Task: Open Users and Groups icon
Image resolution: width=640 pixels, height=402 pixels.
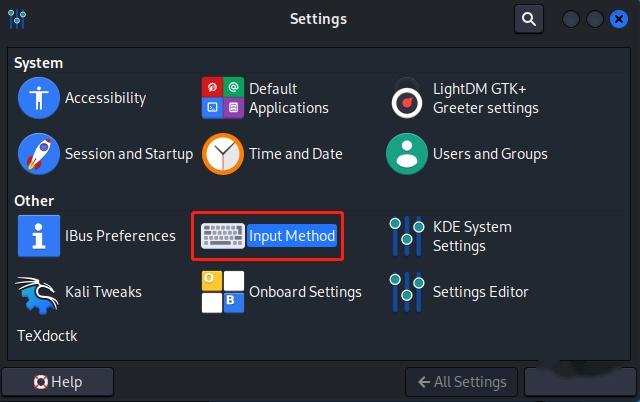Action: [x=407, y=154]
